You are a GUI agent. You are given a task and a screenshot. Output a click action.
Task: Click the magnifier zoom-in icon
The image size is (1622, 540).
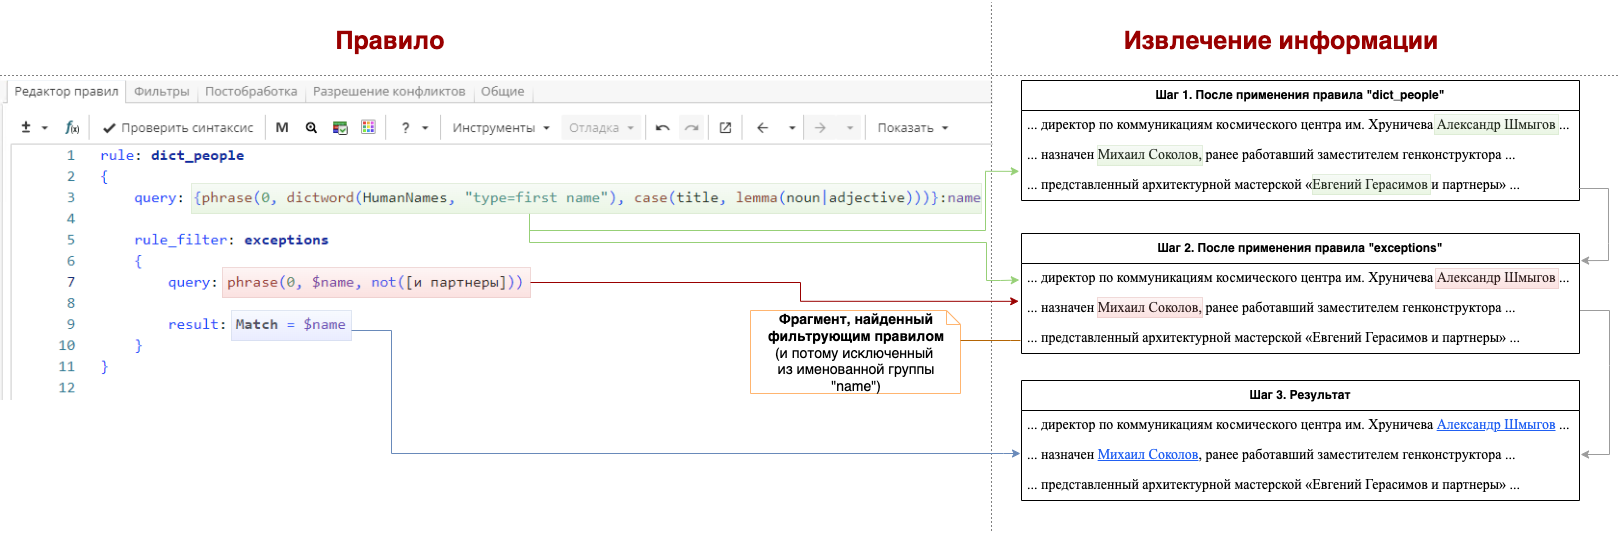[x=311, y=128]
